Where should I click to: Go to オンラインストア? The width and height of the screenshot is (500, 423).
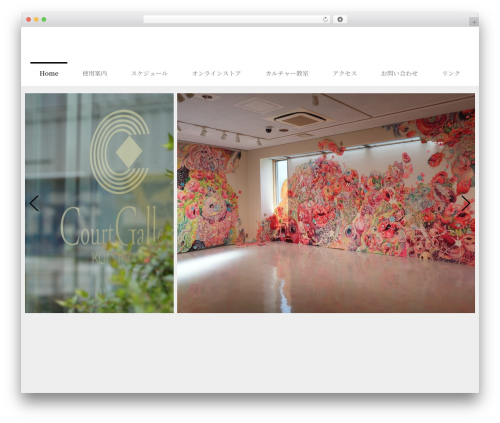[x=216, y=73]
